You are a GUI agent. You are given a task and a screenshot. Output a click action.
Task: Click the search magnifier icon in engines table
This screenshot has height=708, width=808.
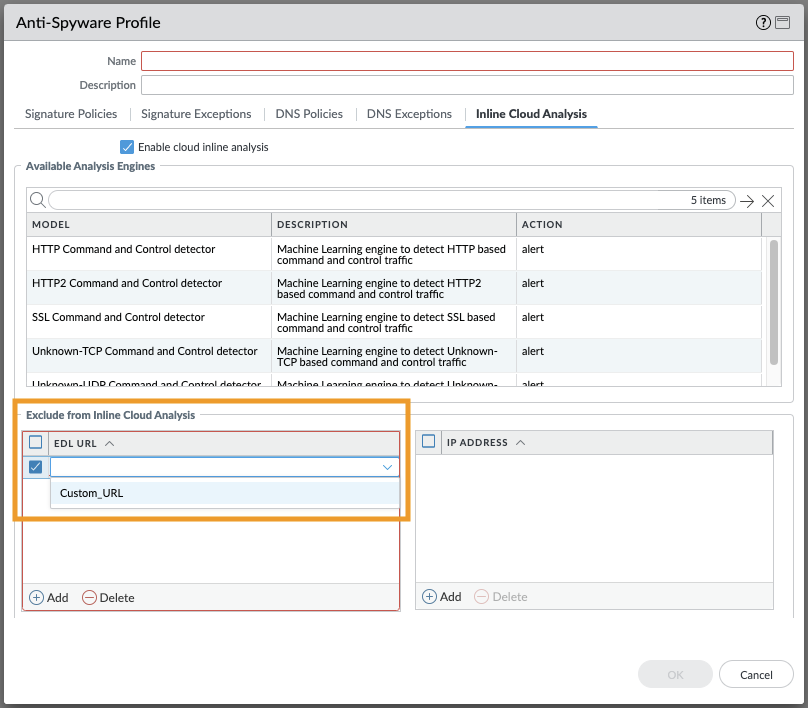37,200
